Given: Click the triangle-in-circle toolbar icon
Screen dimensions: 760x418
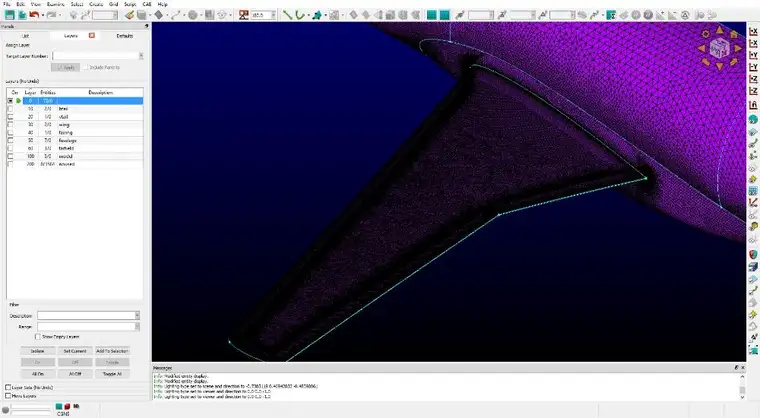Looking at the screenshot, I should click(x=685, y=15).
